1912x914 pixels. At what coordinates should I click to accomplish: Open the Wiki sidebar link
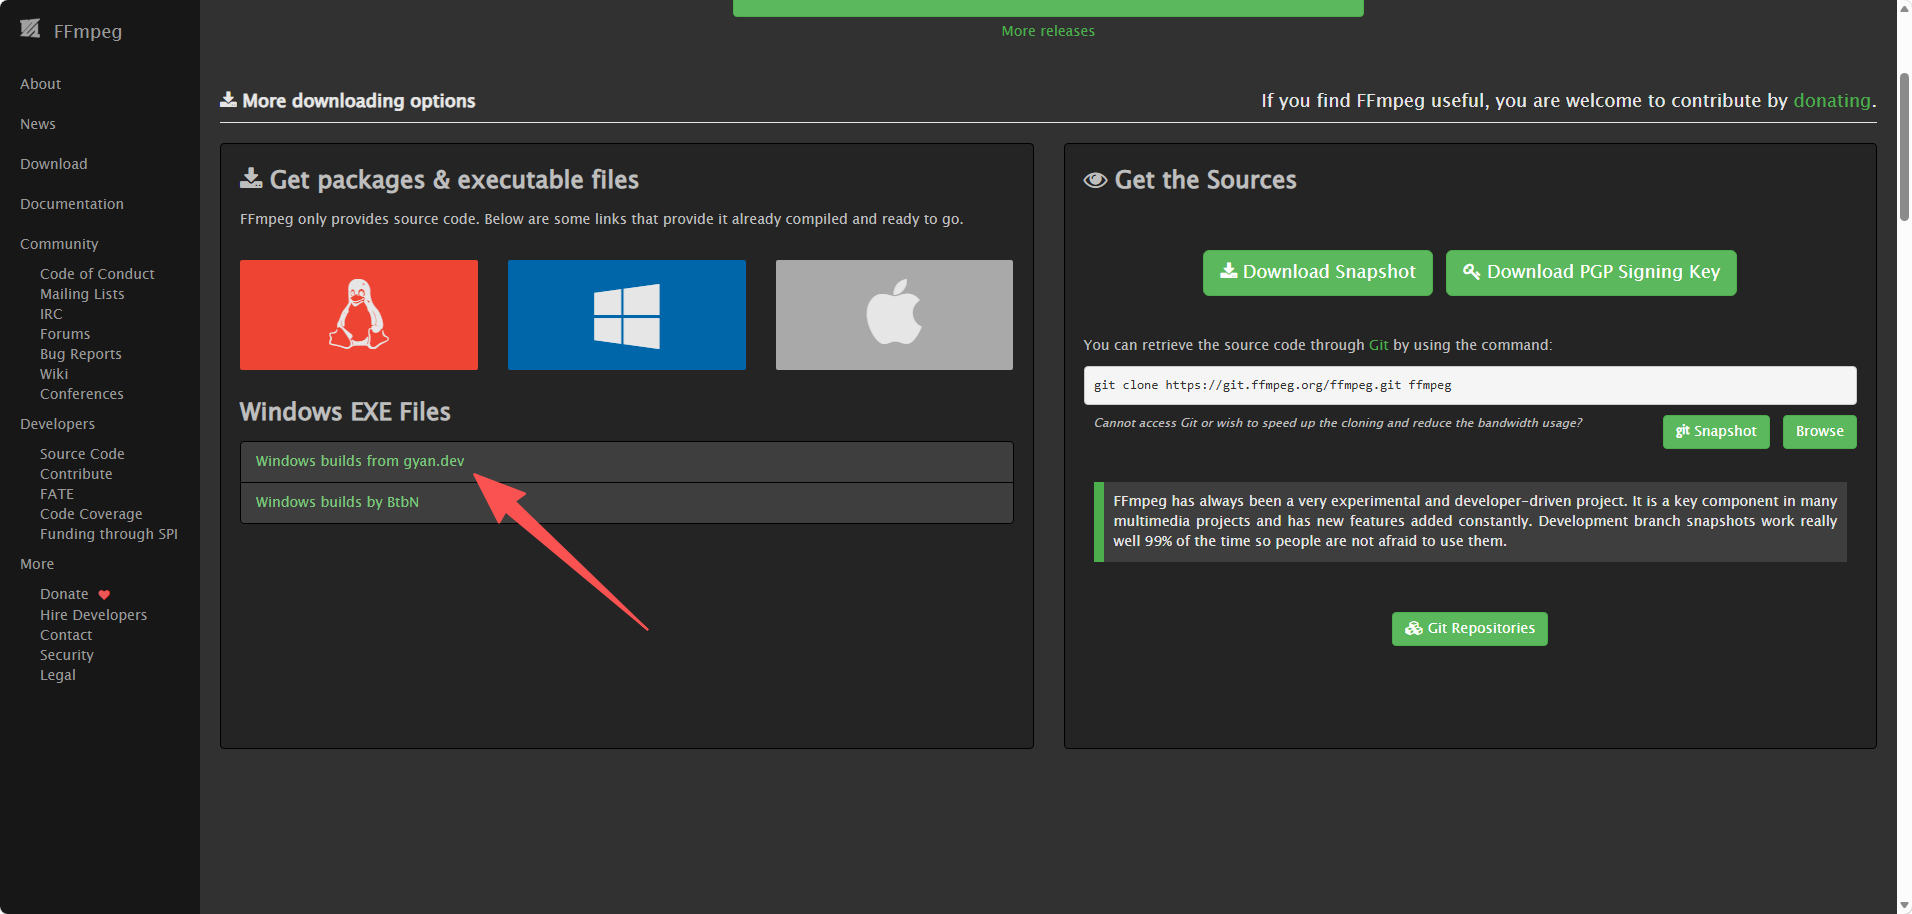coord(54,374)
